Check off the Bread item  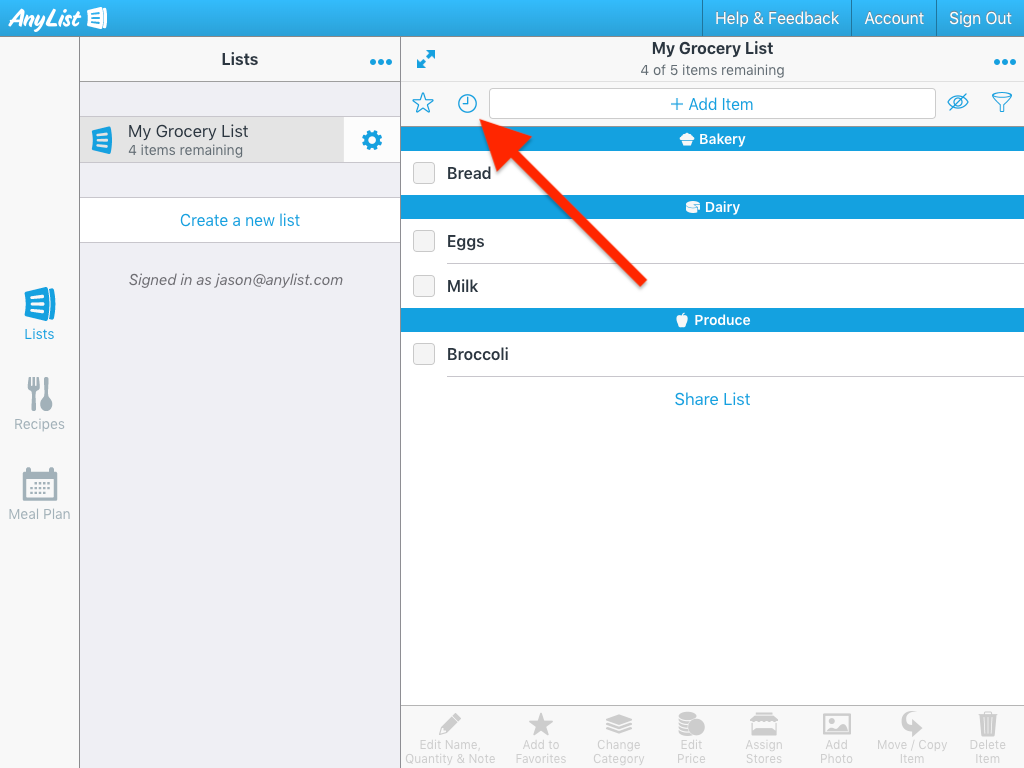coord(424,173)
